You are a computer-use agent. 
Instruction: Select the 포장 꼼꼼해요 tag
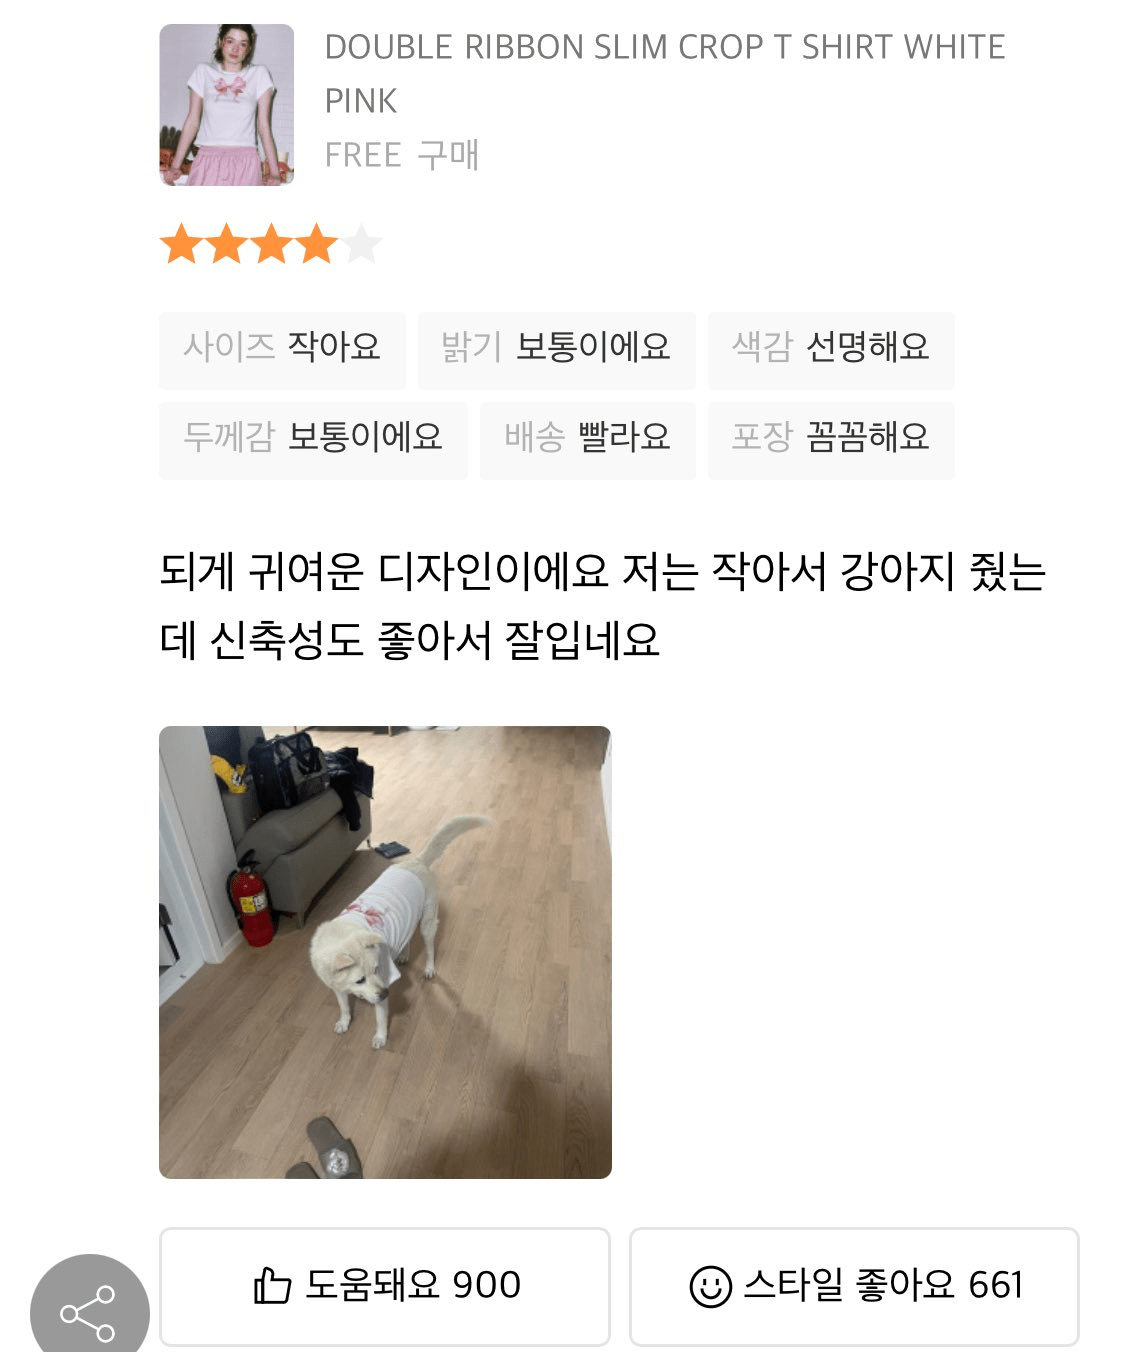pos(831,438)
